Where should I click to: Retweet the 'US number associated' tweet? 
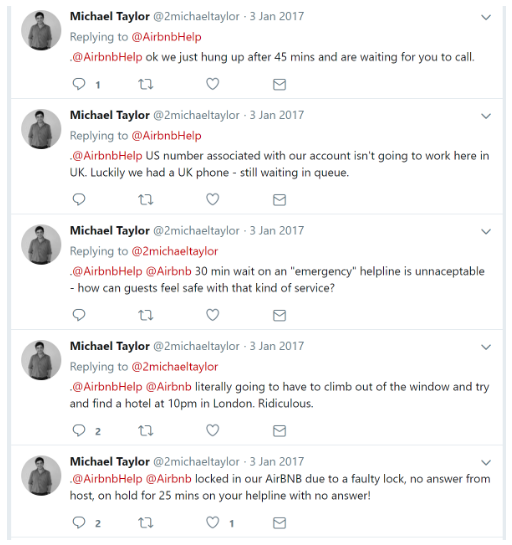click(145, 200)
